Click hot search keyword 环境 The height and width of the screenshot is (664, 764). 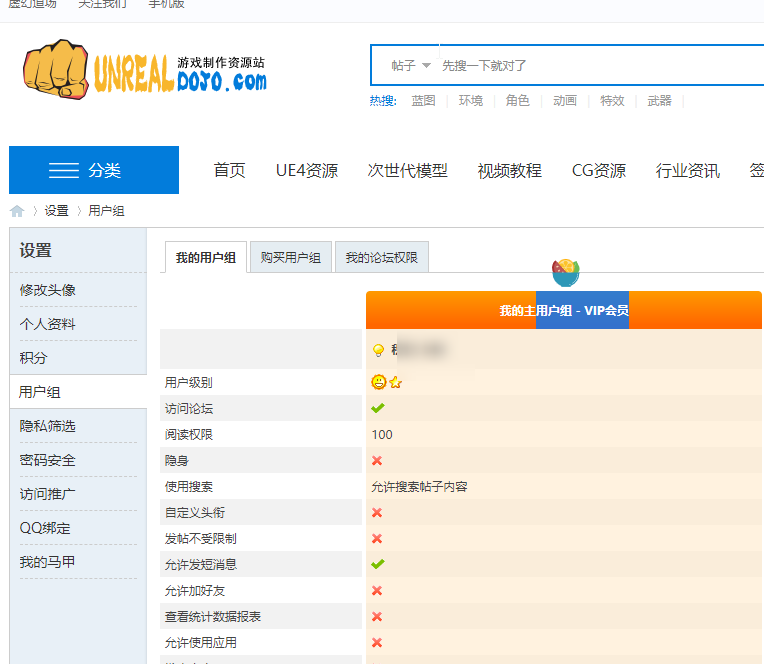coord(471,101)
